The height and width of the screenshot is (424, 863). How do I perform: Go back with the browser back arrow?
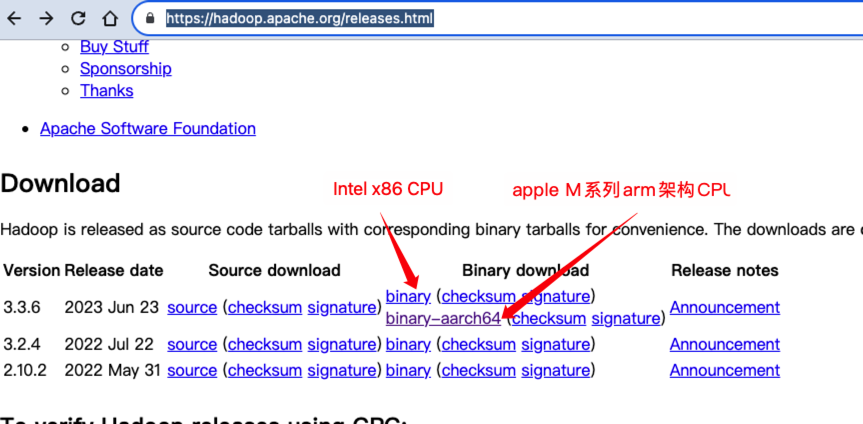14,19
